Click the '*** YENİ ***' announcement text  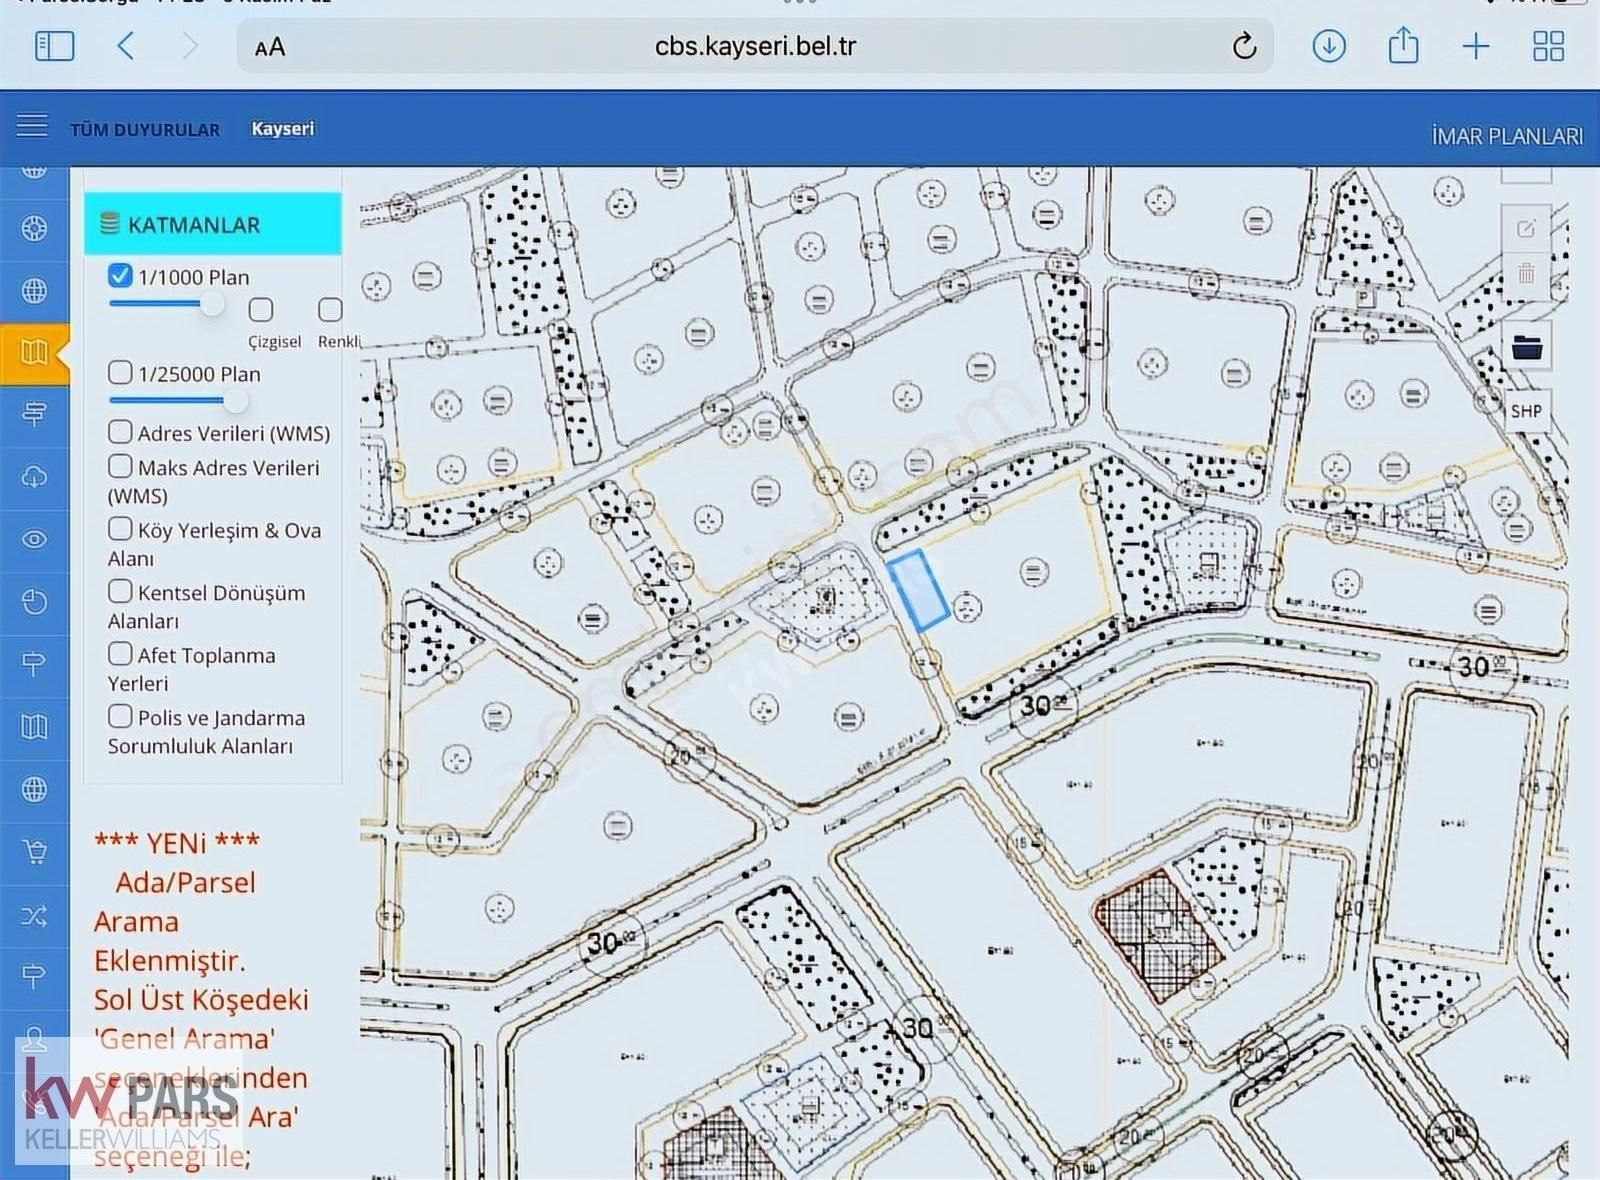tap(177, 843)
